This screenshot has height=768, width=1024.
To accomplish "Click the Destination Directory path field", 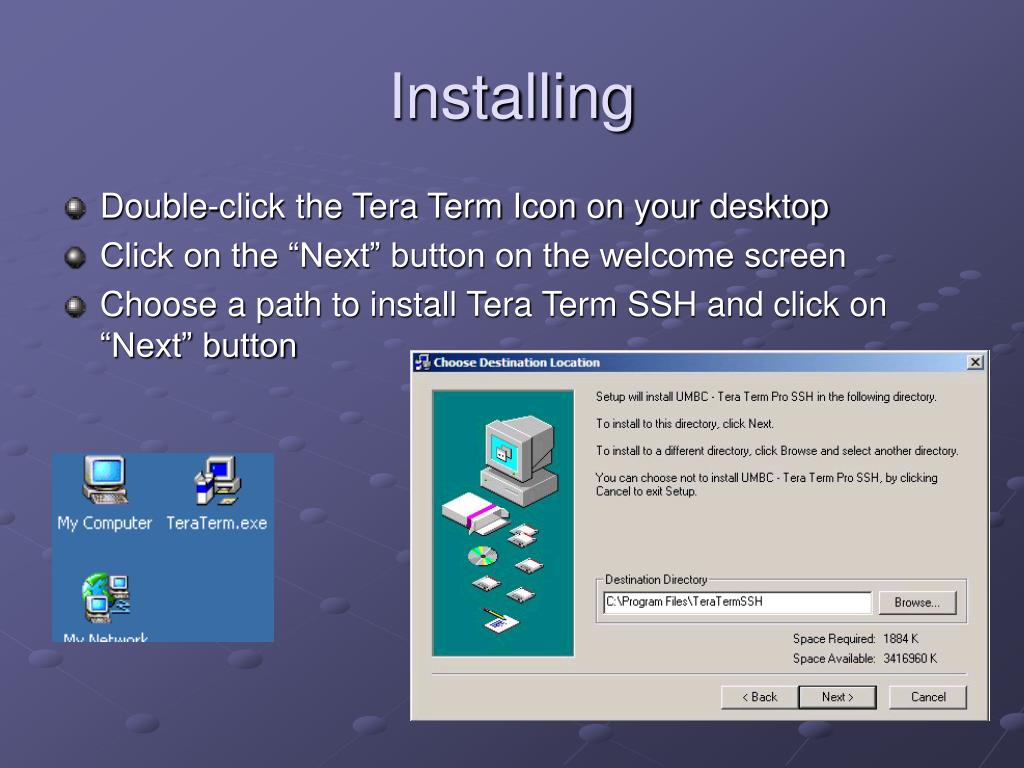I will point(737,602).
